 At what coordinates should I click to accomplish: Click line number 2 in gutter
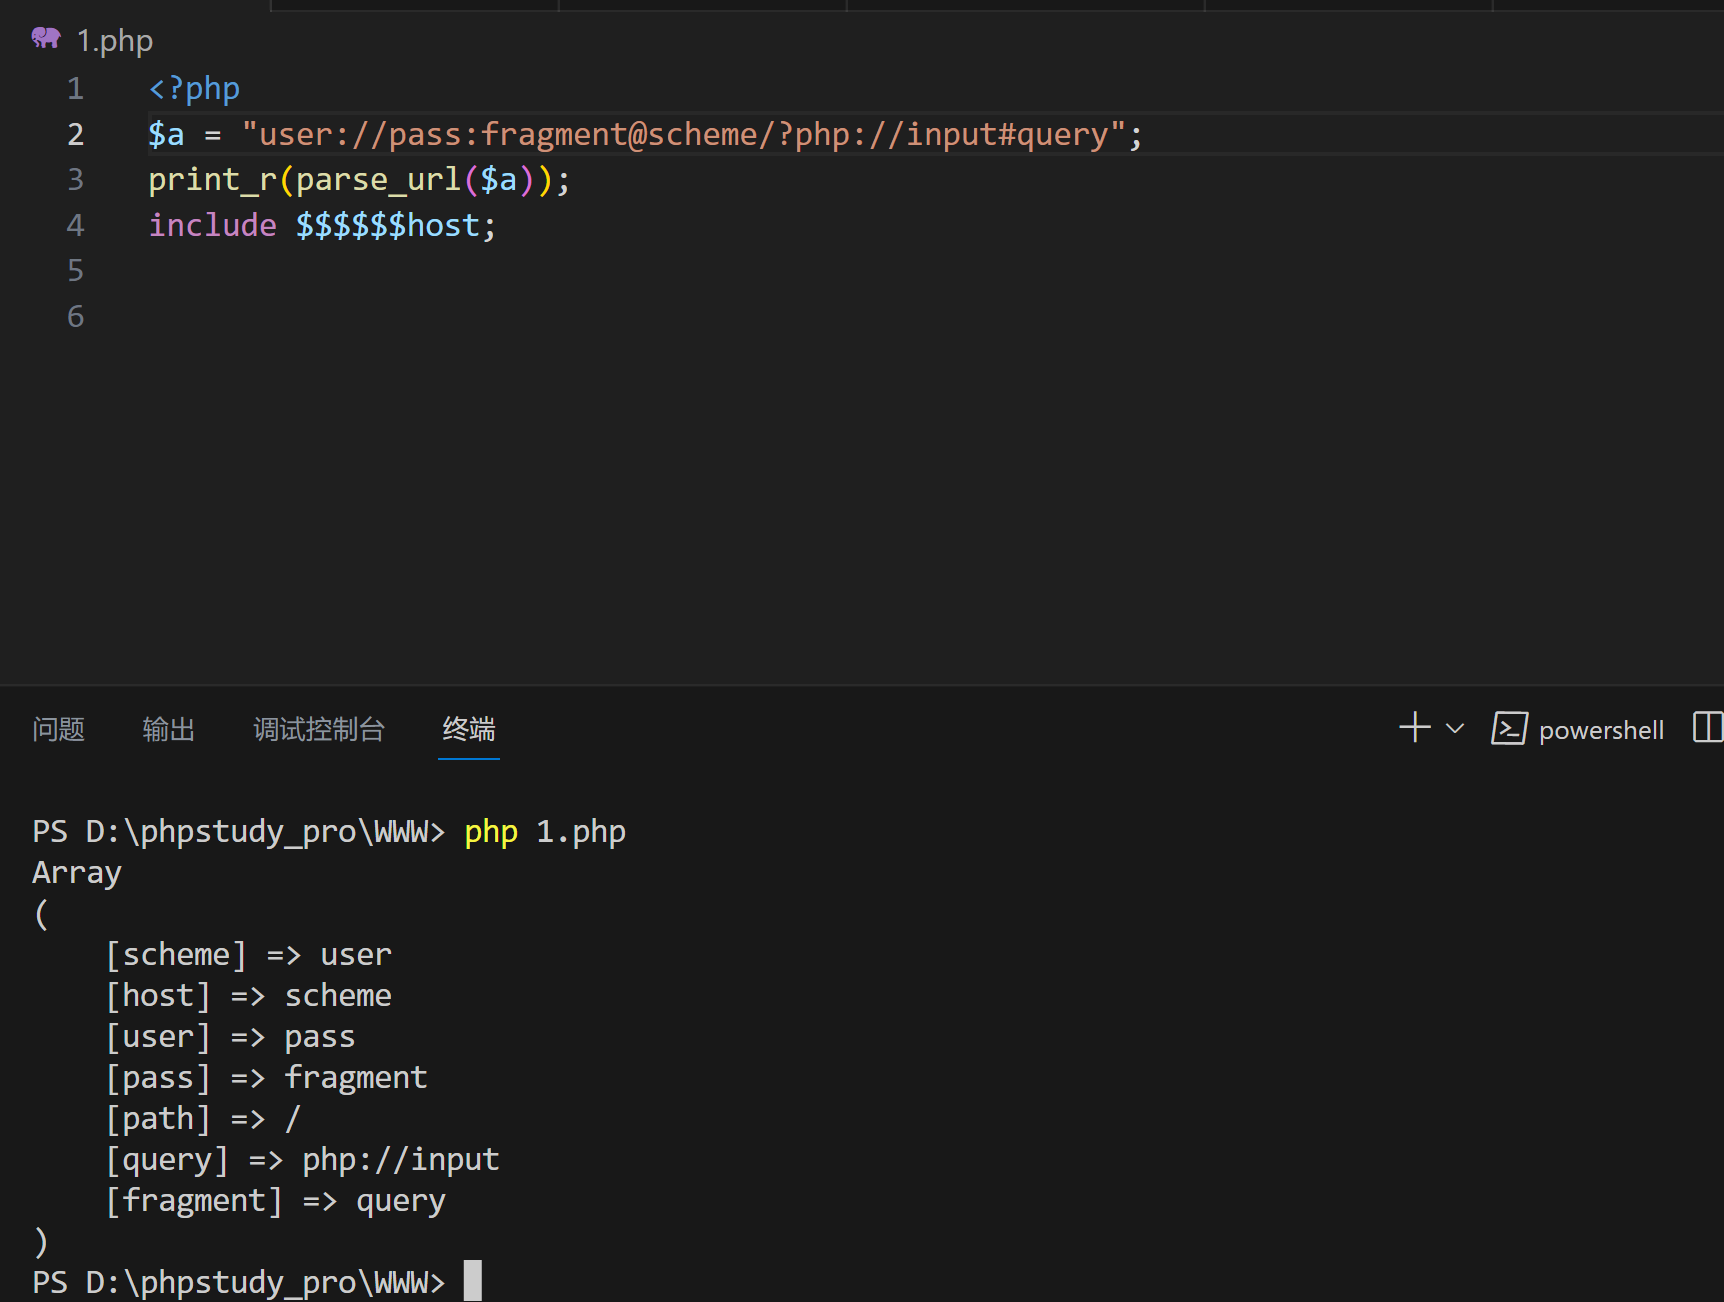(75, 134)
